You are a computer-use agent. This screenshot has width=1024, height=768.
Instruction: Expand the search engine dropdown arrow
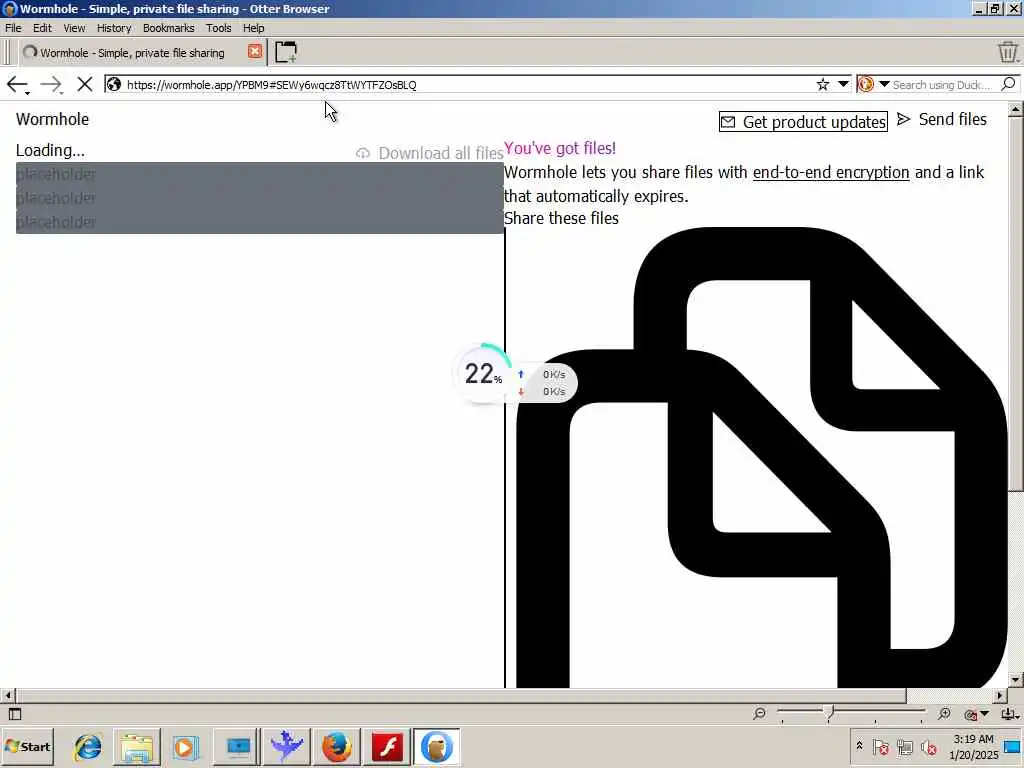[x=884, y=84]
